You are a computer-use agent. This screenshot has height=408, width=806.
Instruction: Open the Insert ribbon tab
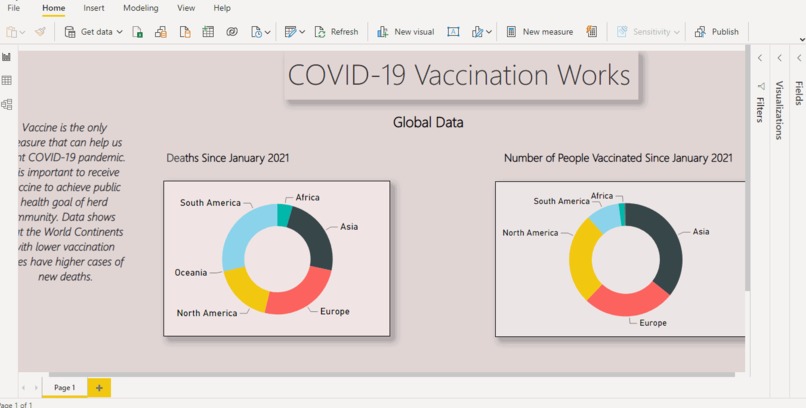94,8
